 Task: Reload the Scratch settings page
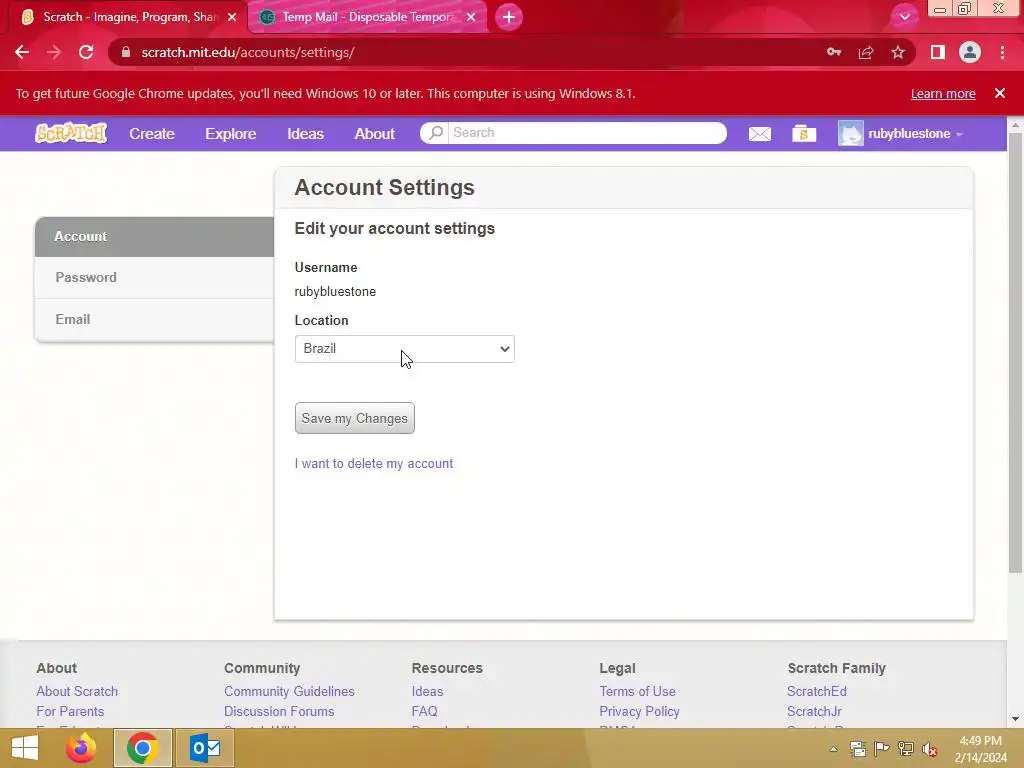pyautogui.click(x=86, y=52)
